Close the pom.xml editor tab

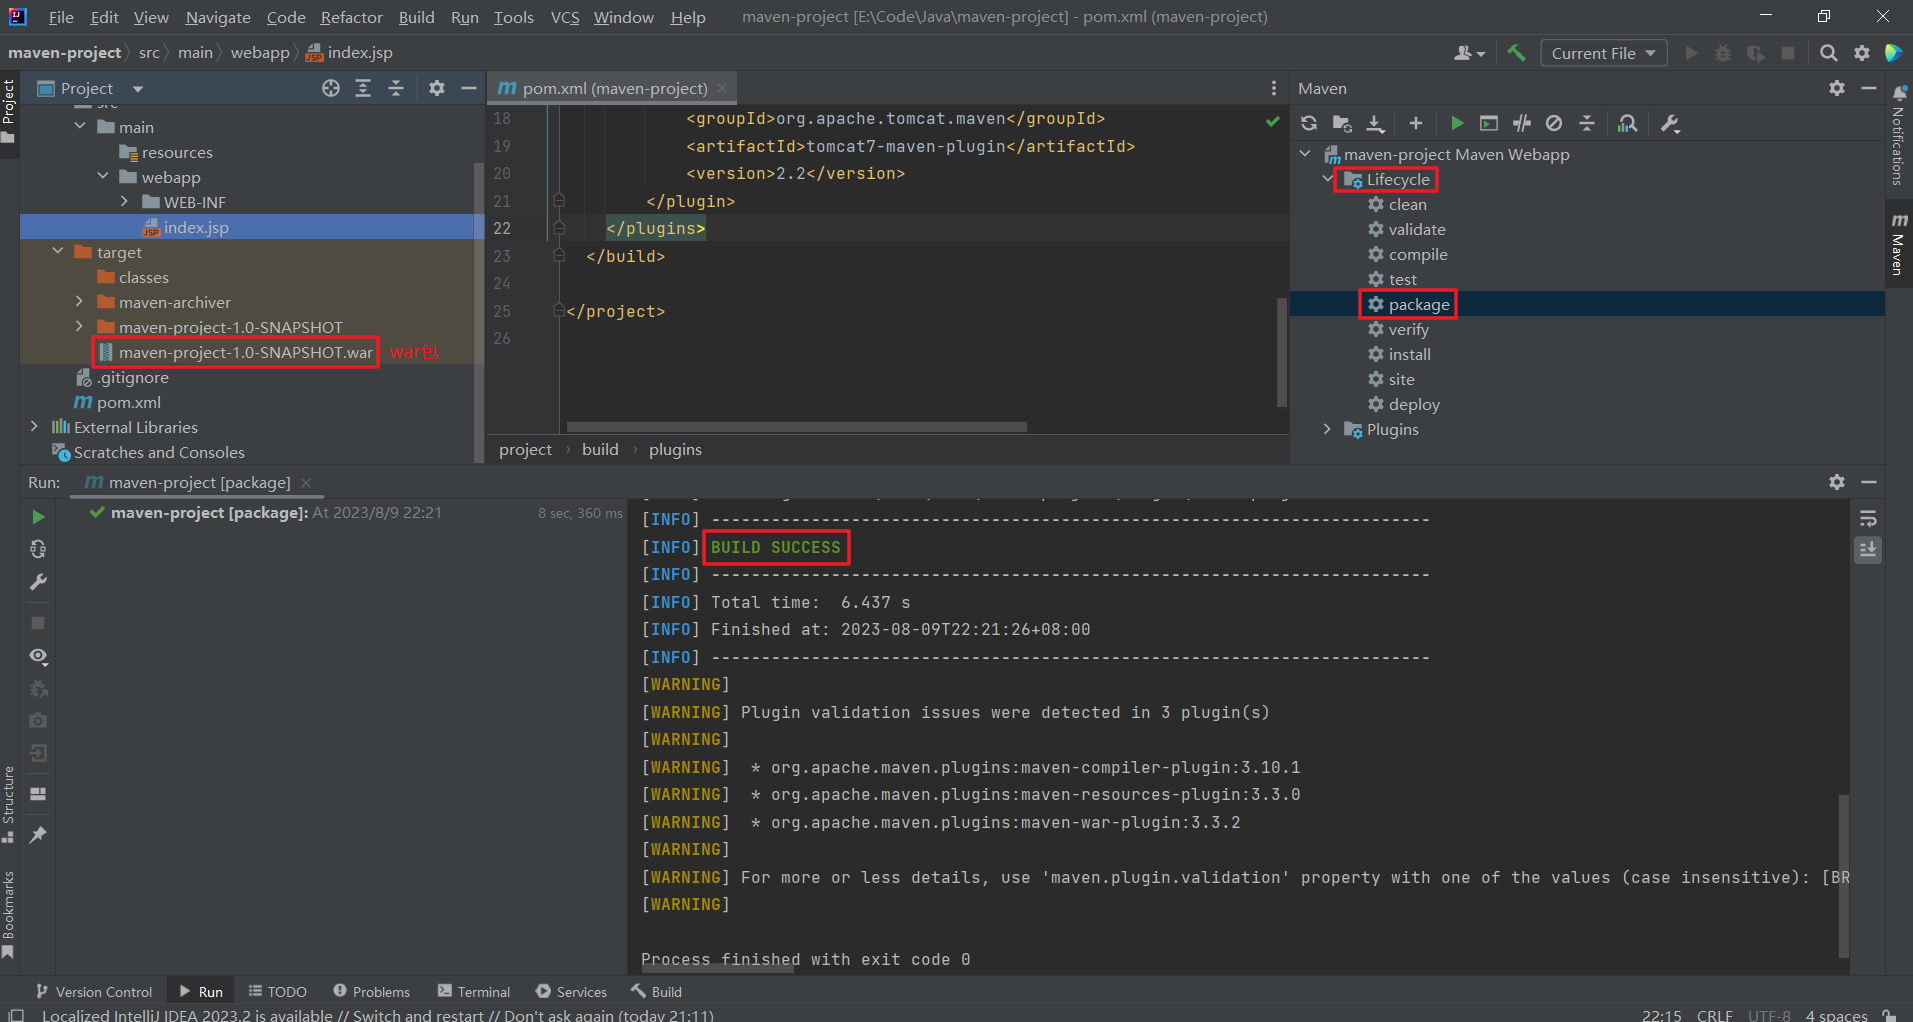[722, 88]
